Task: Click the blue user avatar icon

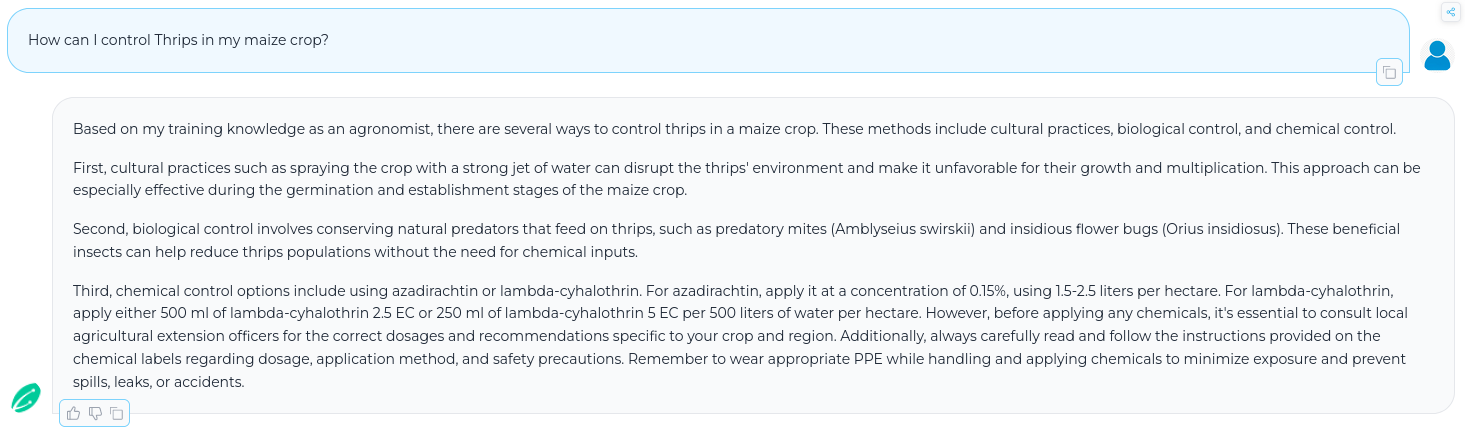Action: click(x=1437, y=56)
